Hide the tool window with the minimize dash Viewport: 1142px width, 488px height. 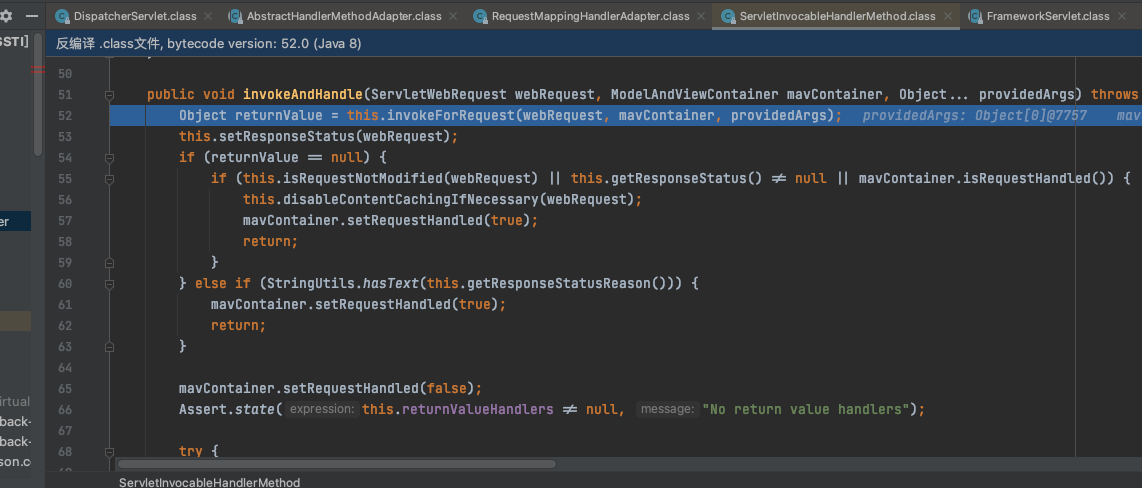(32, 15)
